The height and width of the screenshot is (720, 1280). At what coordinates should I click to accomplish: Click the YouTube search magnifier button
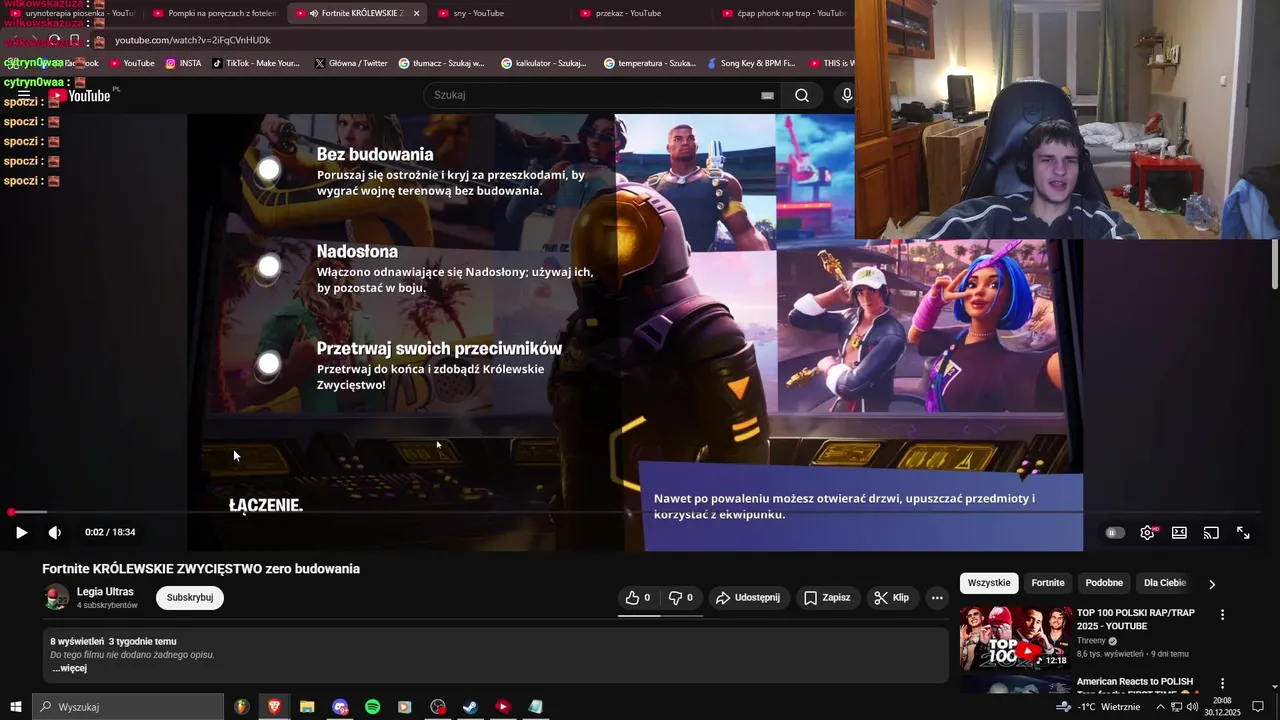(802, 95)
